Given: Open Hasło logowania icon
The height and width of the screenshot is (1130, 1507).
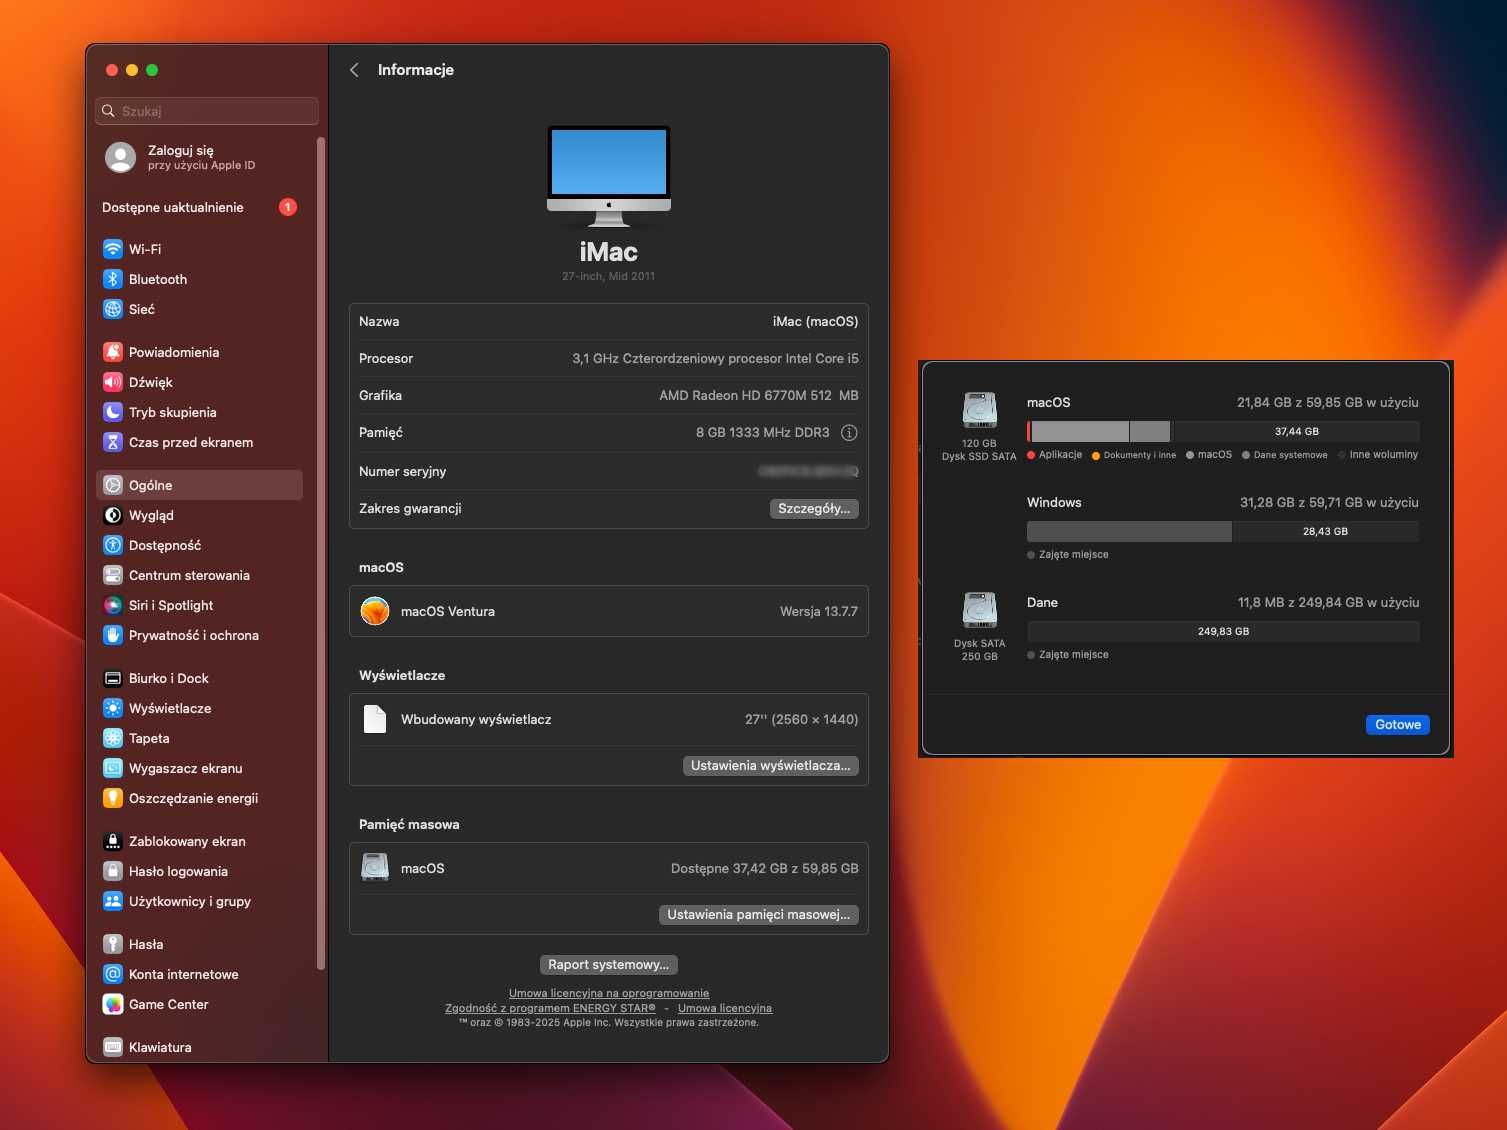Looking at the screenshot, I should coord(113,871).
